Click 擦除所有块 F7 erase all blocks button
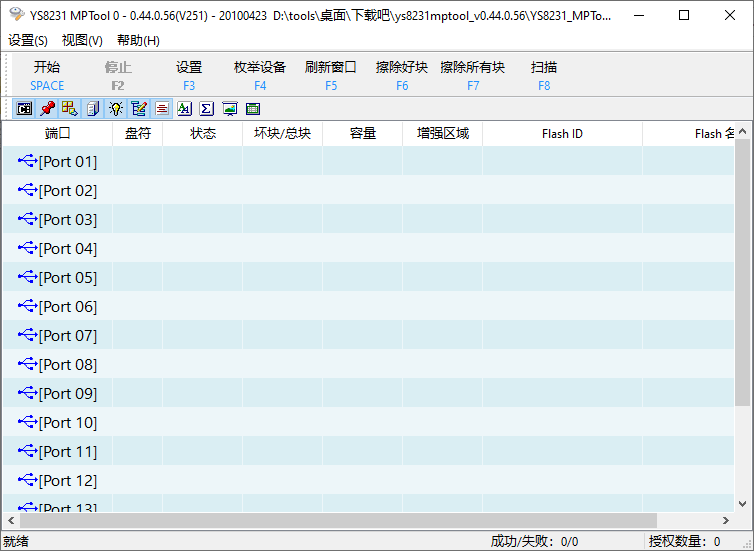This screenshot has height=551, width=754. pyautogui.click(x=473, y=75)
